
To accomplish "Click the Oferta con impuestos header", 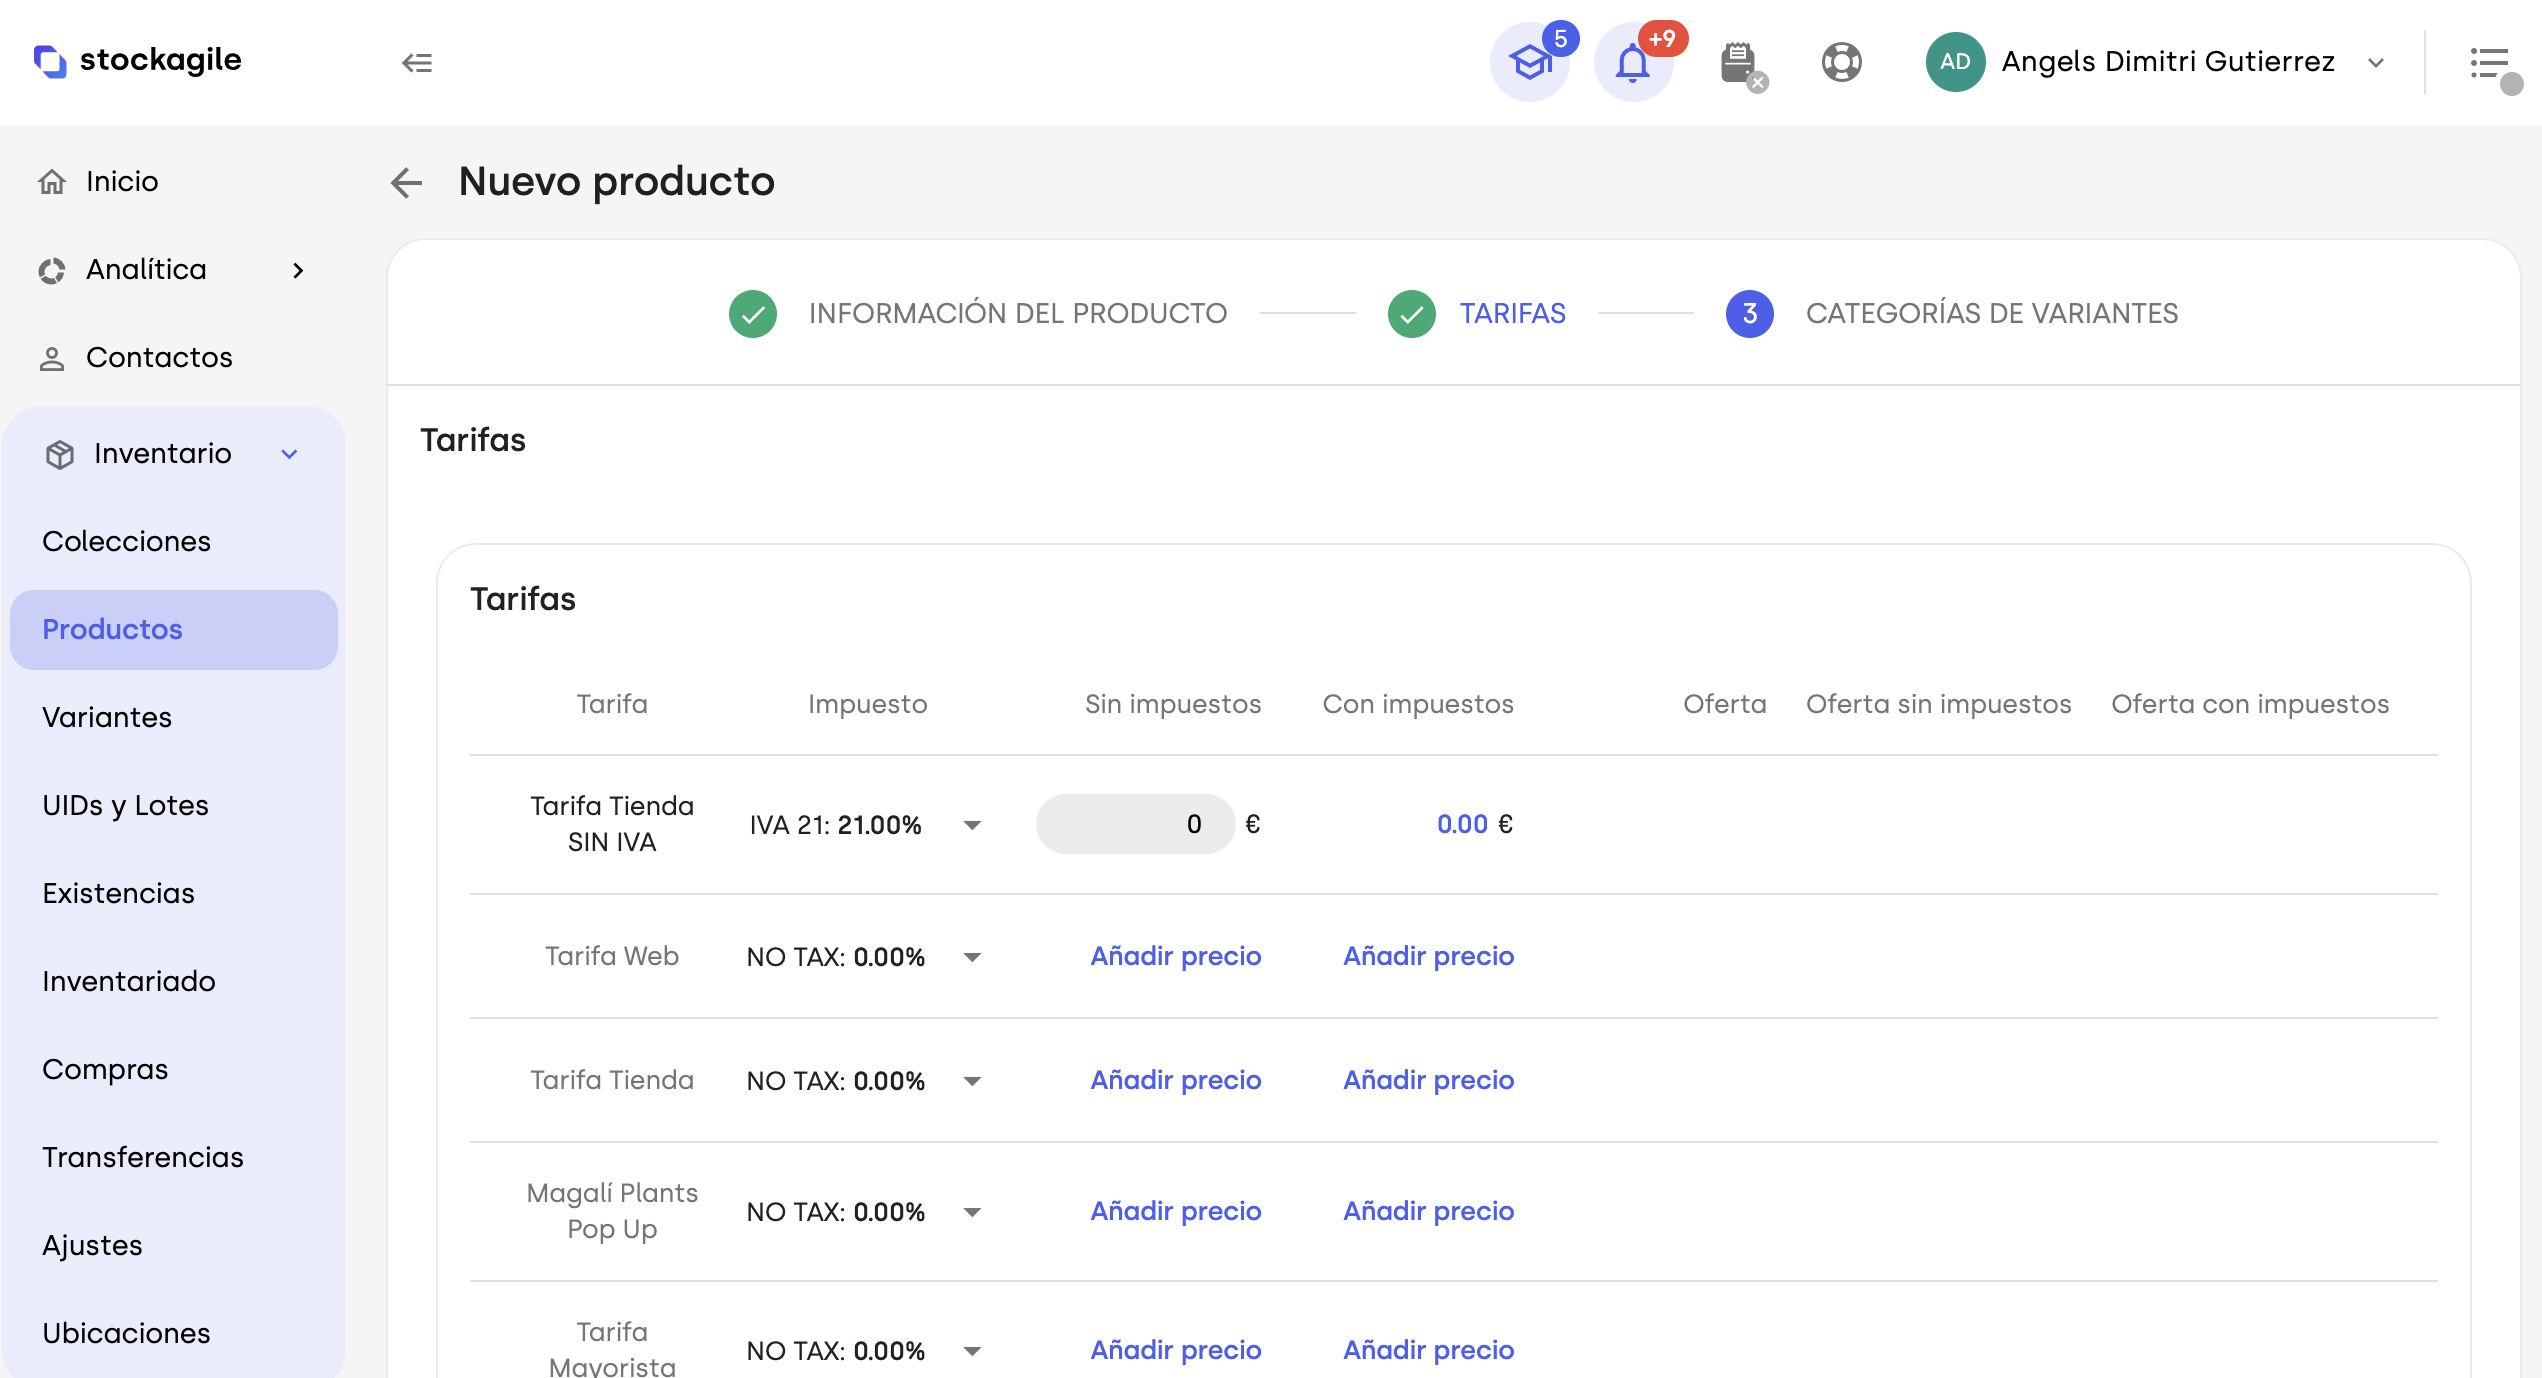I will [x=2250, y=705].
